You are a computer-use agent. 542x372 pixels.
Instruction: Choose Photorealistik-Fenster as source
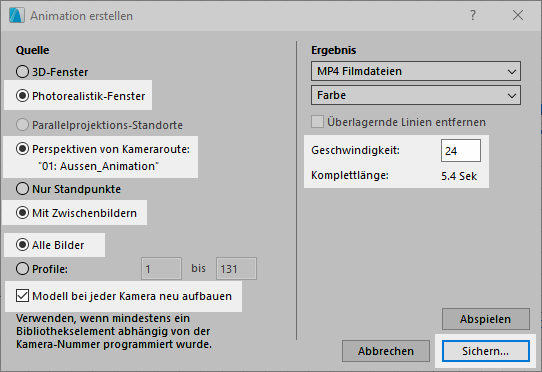[x=22, y=96]
